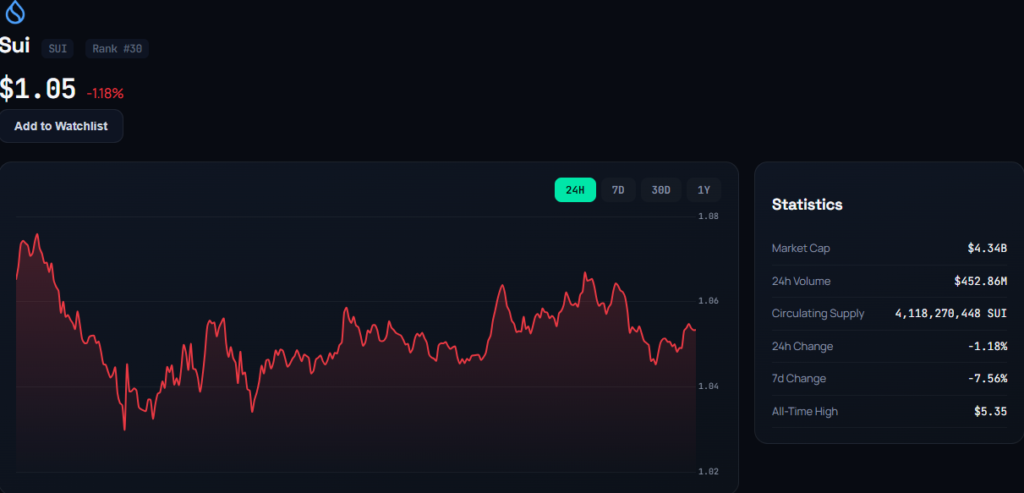Click the $4.34B market cap value

pos(987,248)
